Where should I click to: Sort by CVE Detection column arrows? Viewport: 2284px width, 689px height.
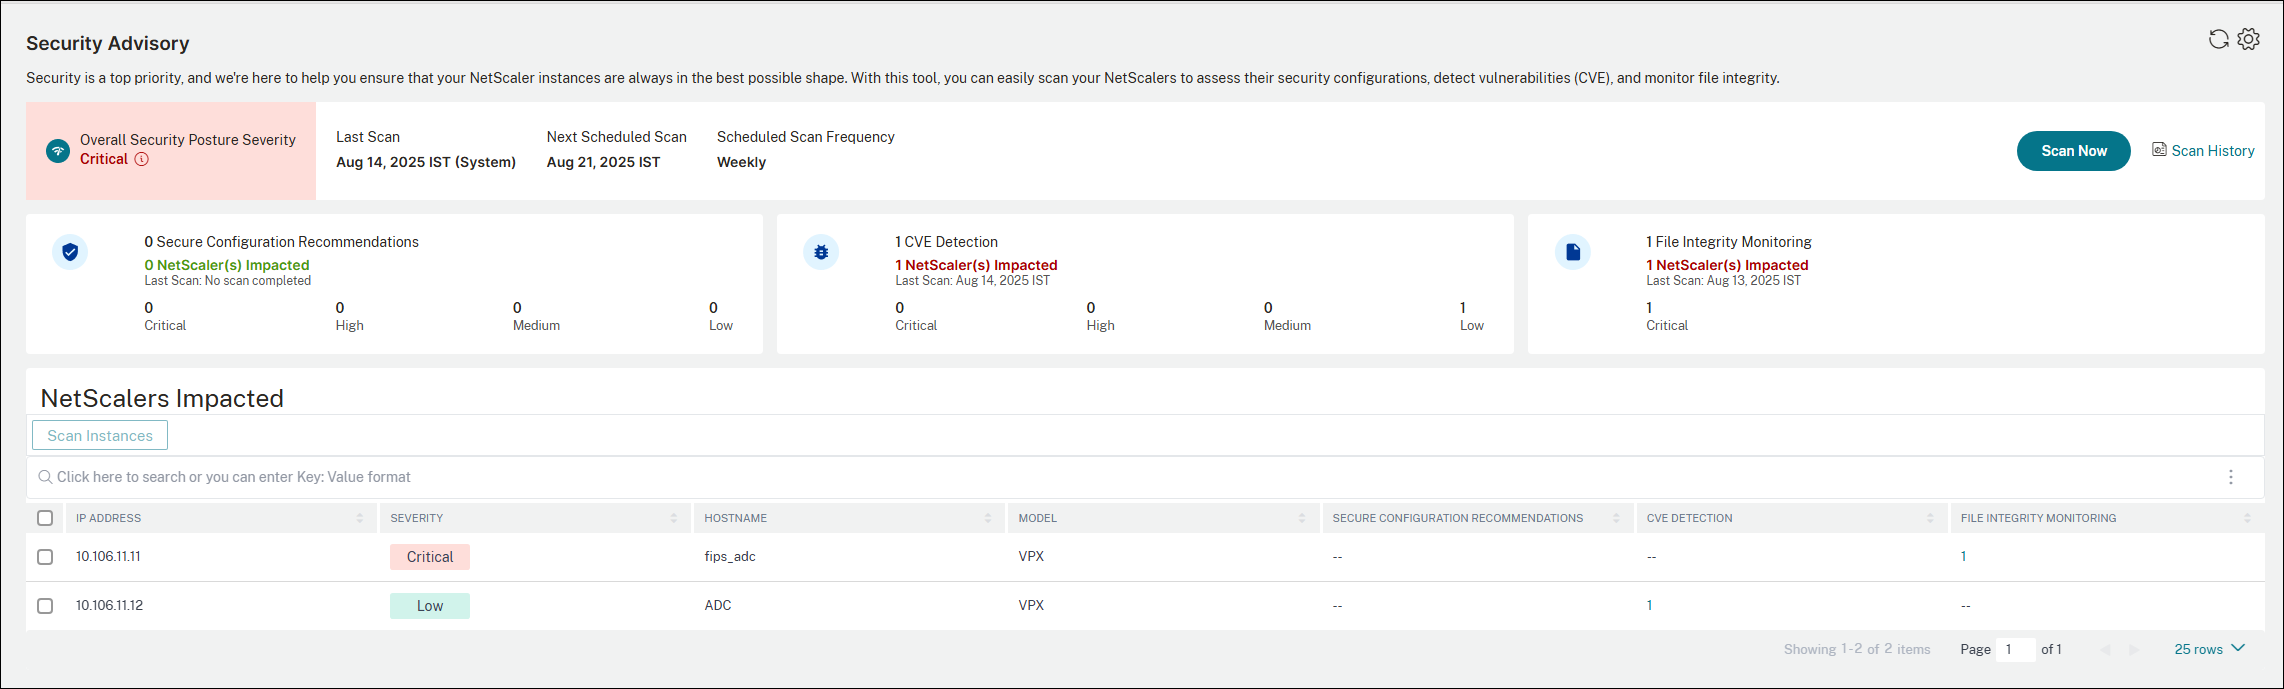(1930, 518)
